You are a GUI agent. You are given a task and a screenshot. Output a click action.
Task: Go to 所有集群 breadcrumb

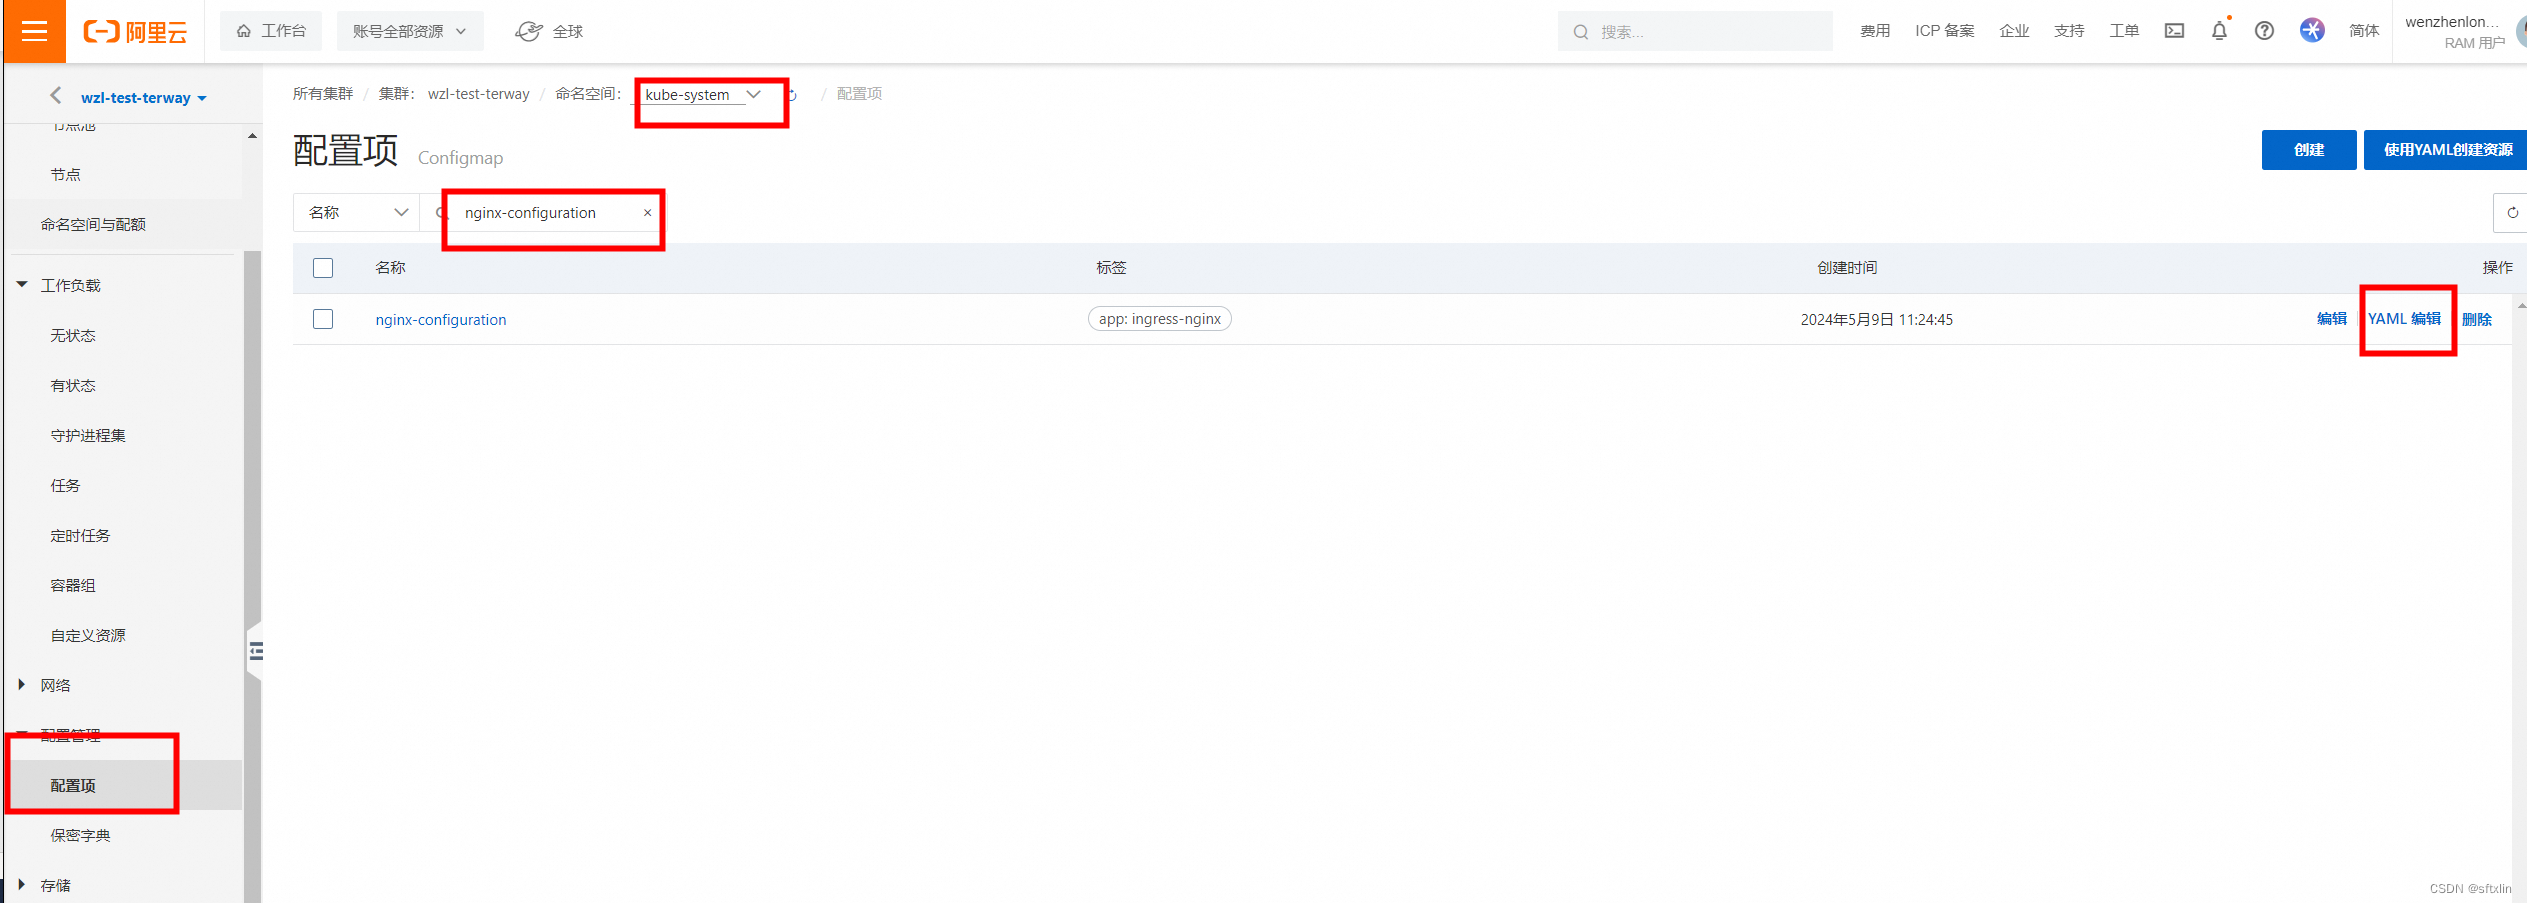[x=323, y=94]
